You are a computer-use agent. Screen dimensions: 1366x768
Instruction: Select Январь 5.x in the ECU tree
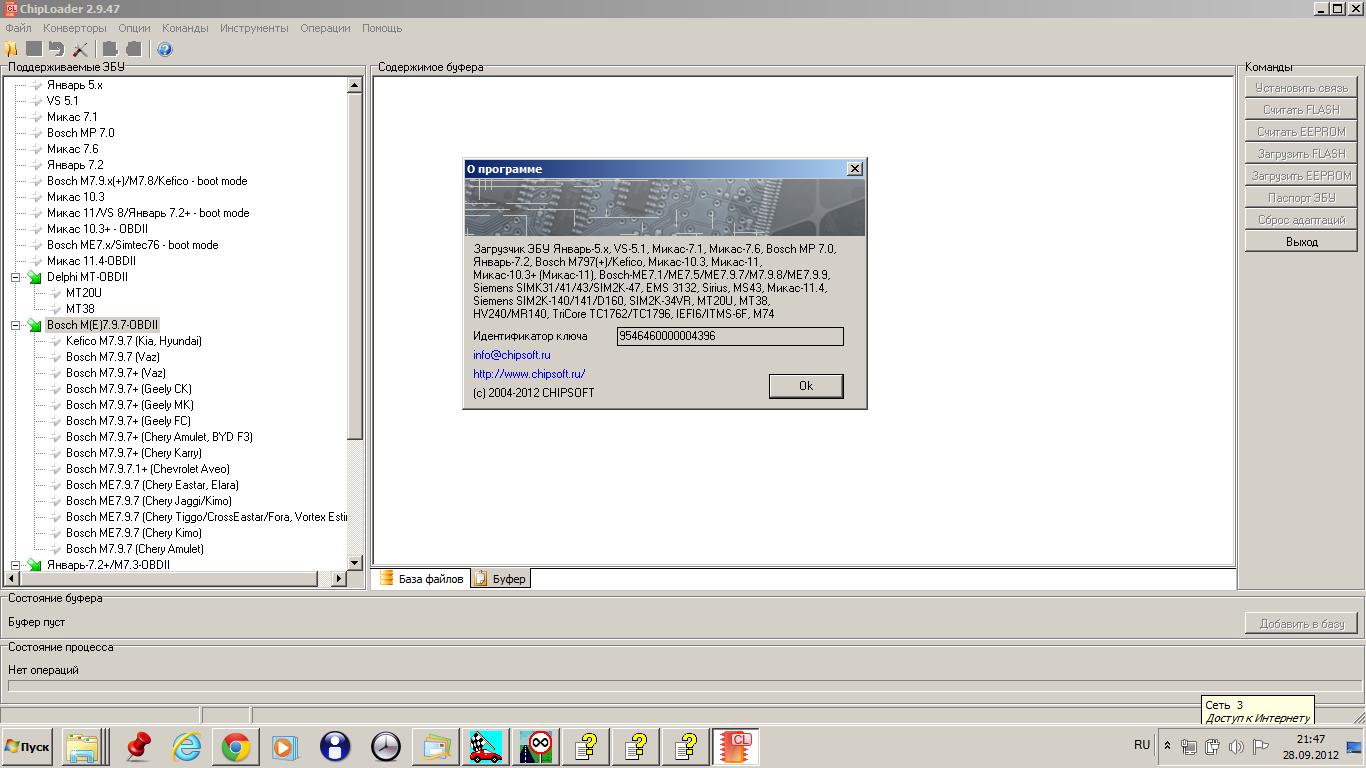(x=74, y=85)
